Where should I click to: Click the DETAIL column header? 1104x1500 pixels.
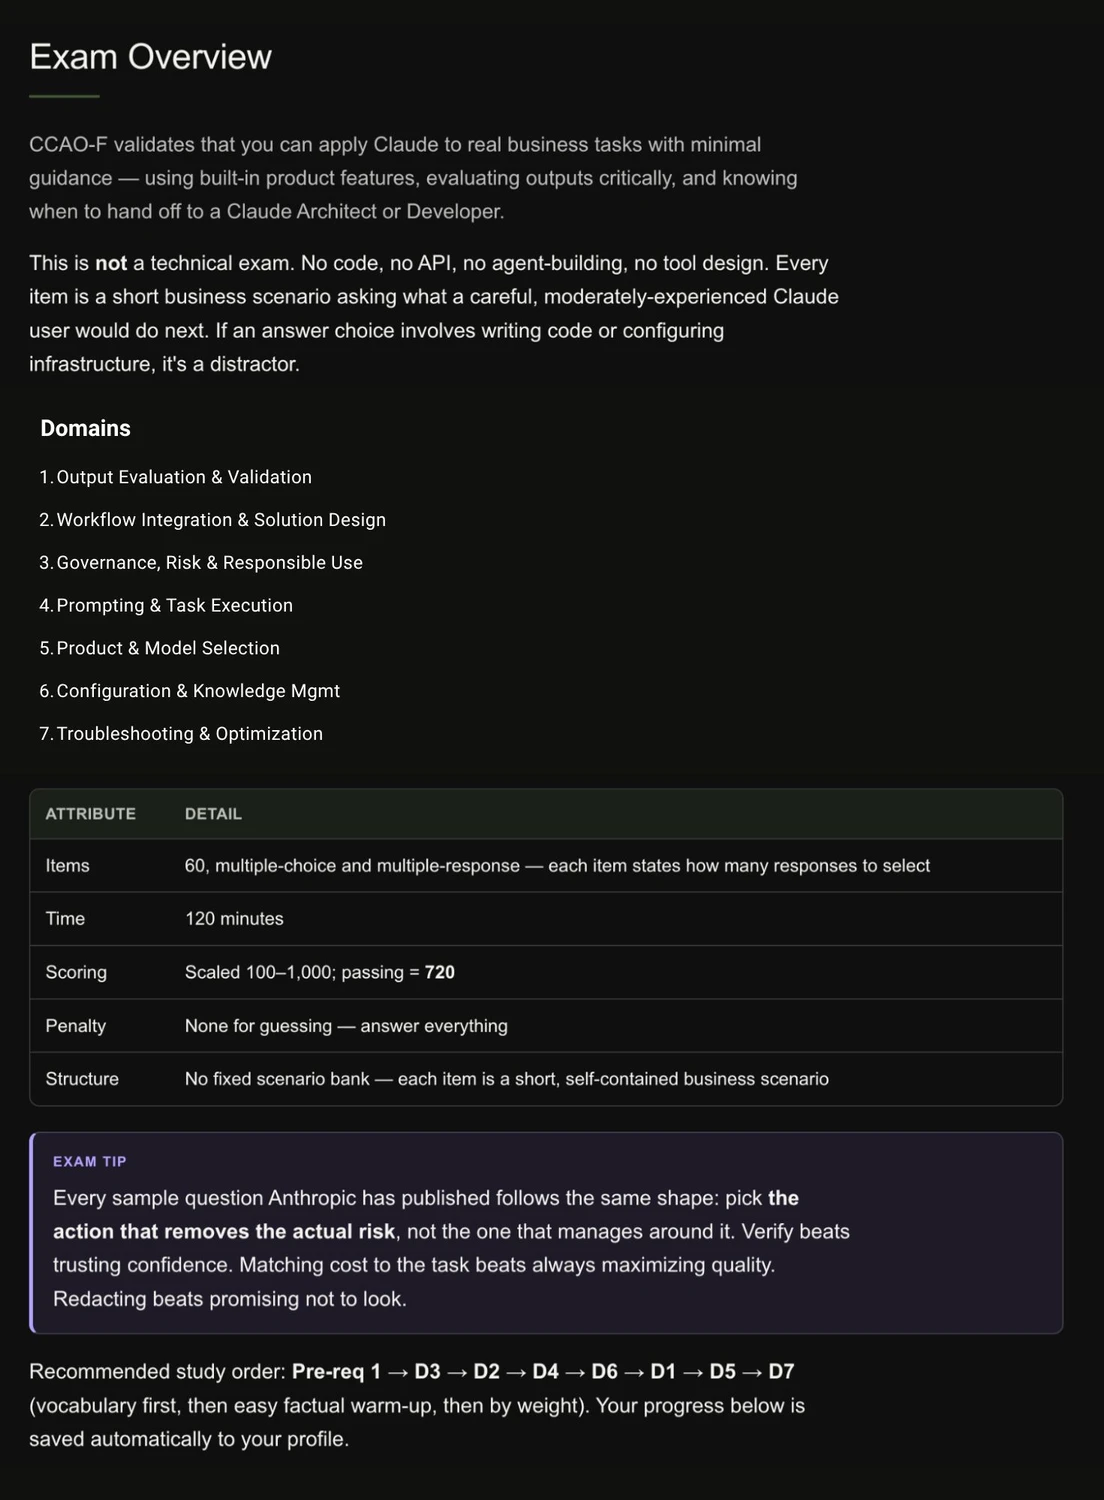(213, 814)
